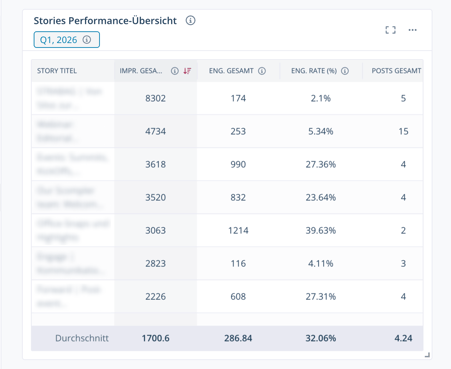
Task: Select impressions value 2823
Action: (x=155, y=263)
